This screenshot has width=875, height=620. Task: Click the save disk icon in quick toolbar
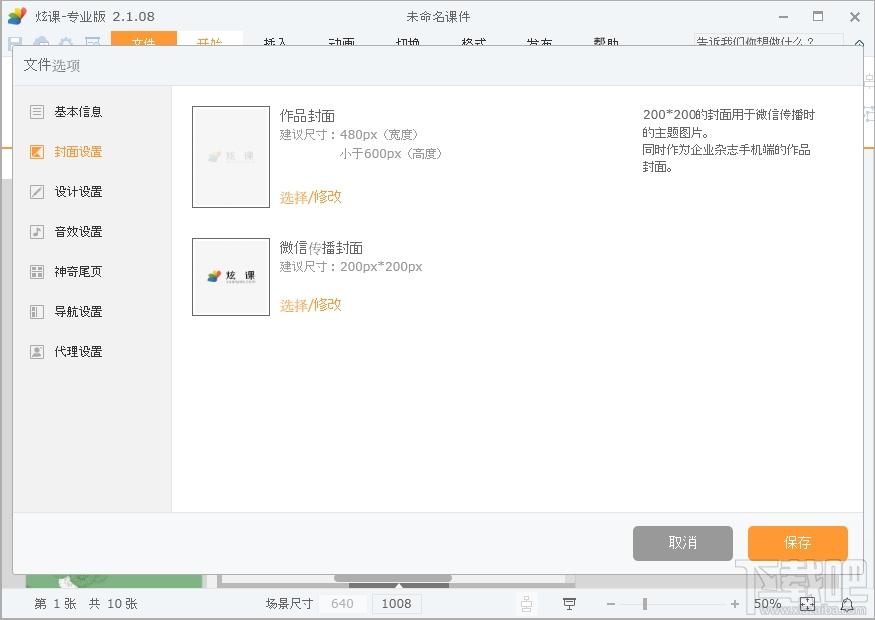point(15,42)
